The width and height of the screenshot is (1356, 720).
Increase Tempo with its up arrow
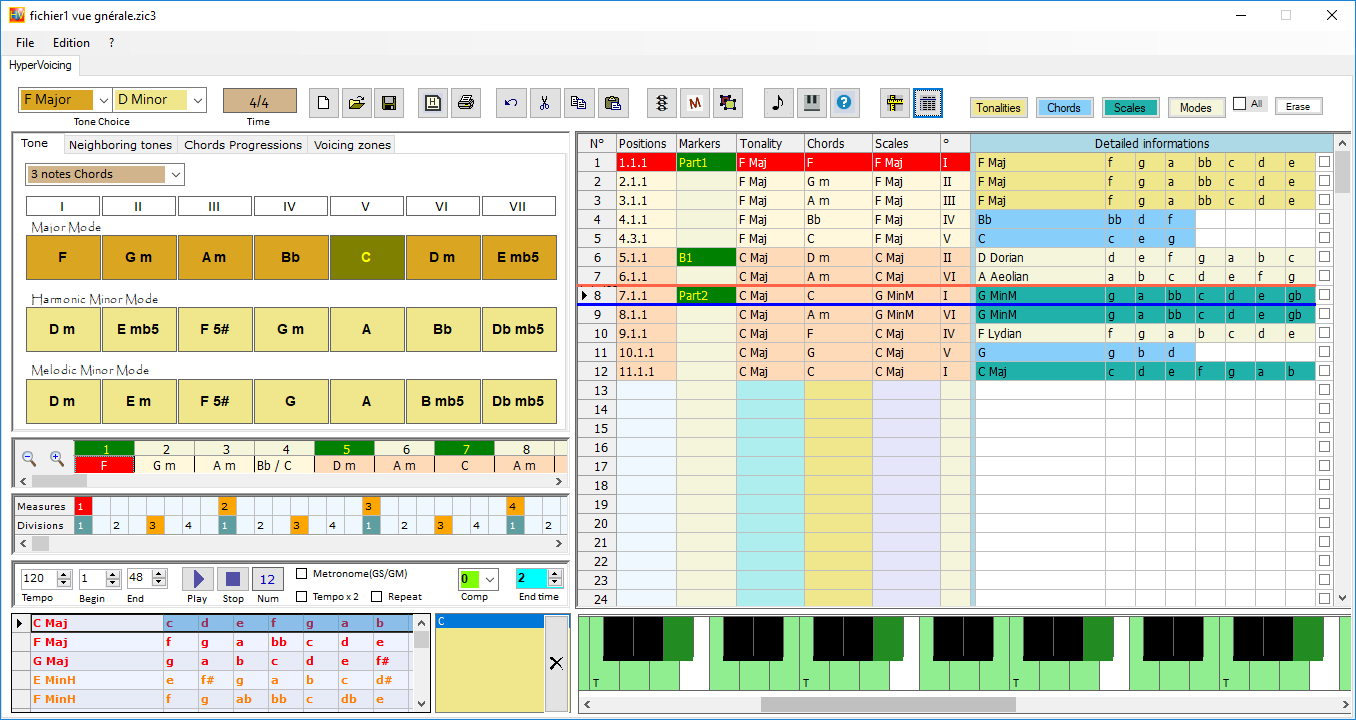[65, 574]
